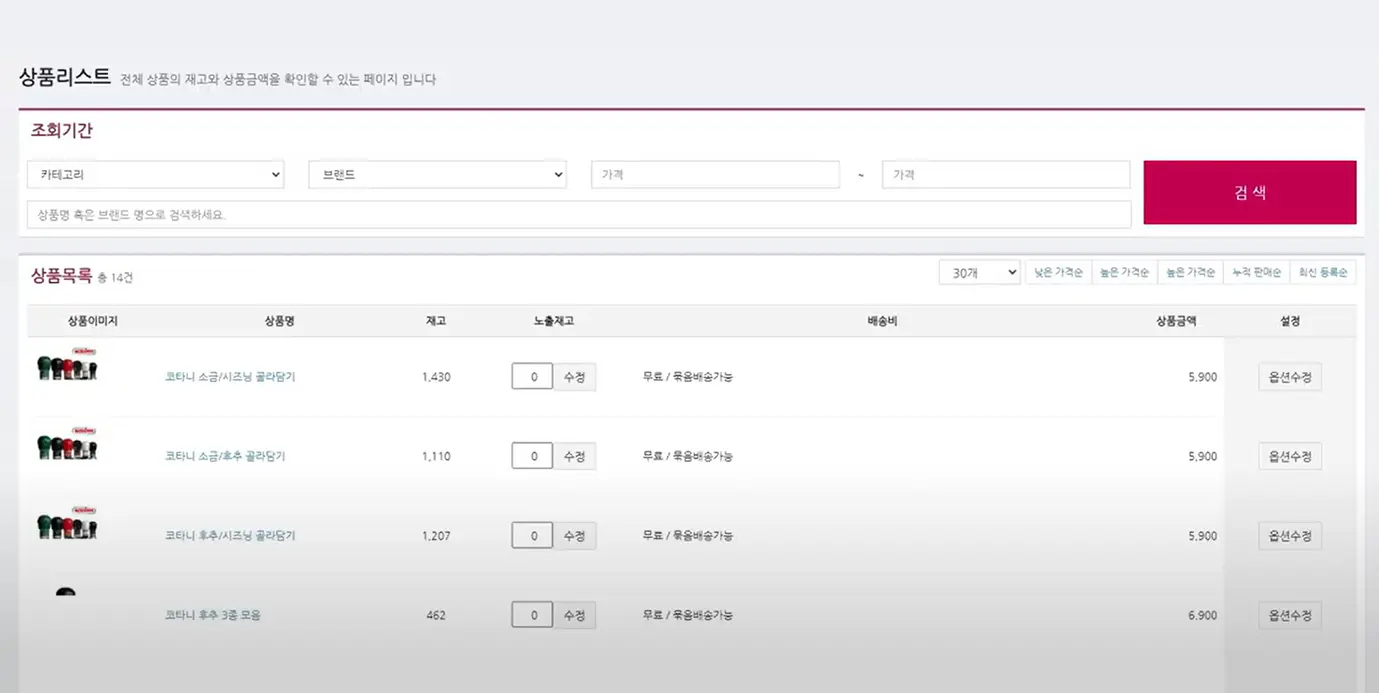This screenshot has height=693, width=1379.
Task: Sort by 낮은 가격순
Action: point(1058,272)
